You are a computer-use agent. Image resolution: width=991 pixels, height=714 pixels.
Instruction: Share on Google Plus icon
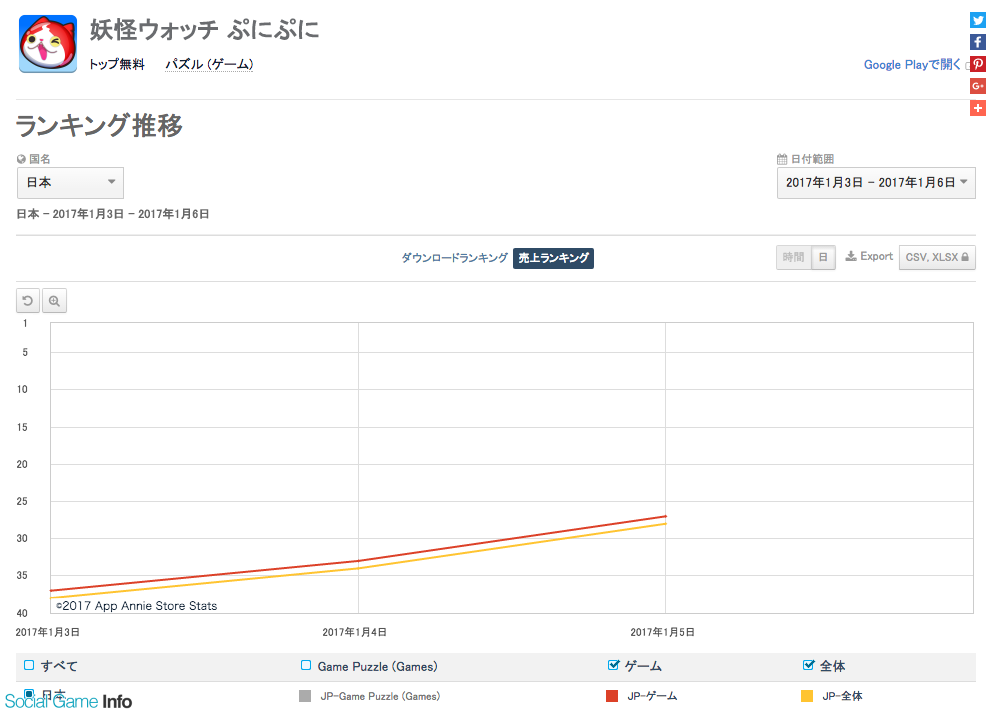point(978,86)
